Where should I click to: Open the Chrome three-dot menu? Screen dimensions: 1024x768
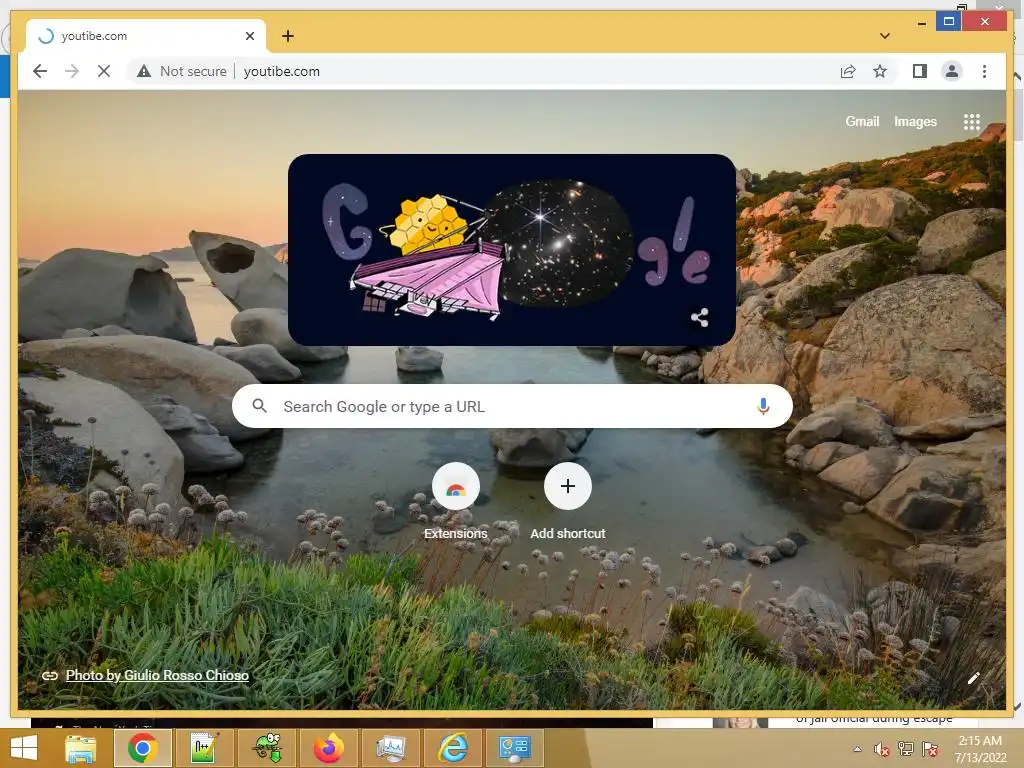click(984, 71)
